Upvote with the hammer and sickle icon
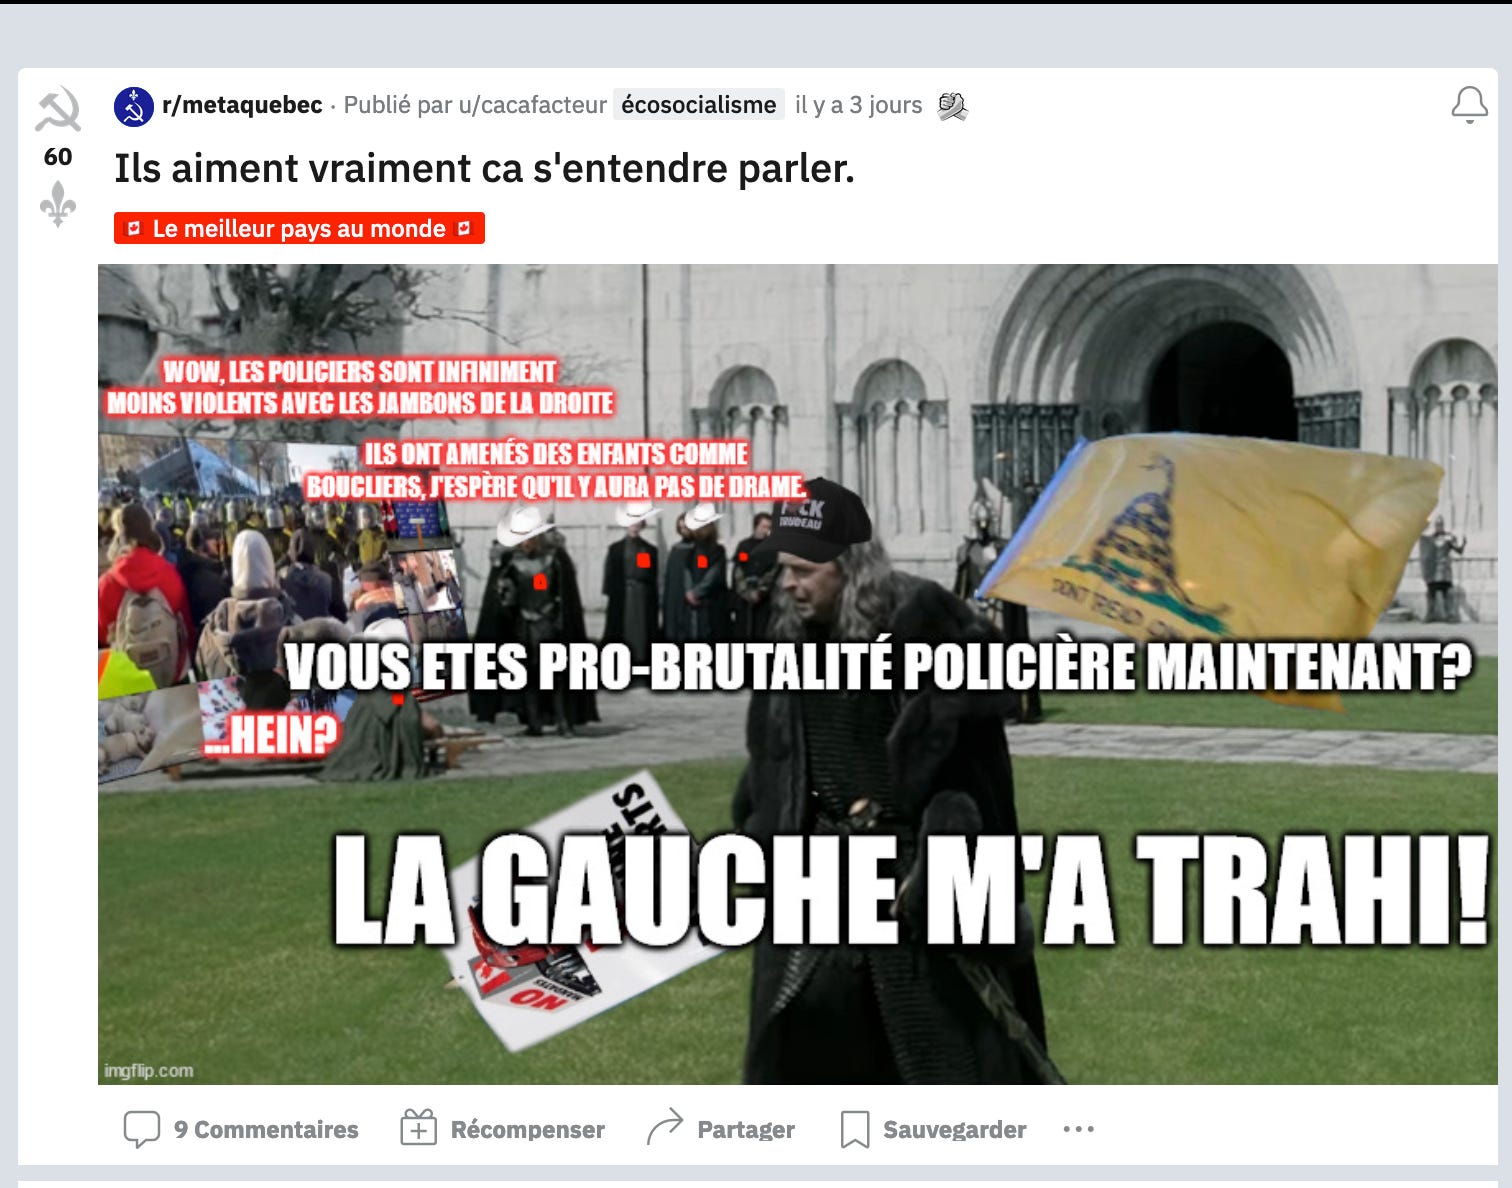 pos(58,109)
